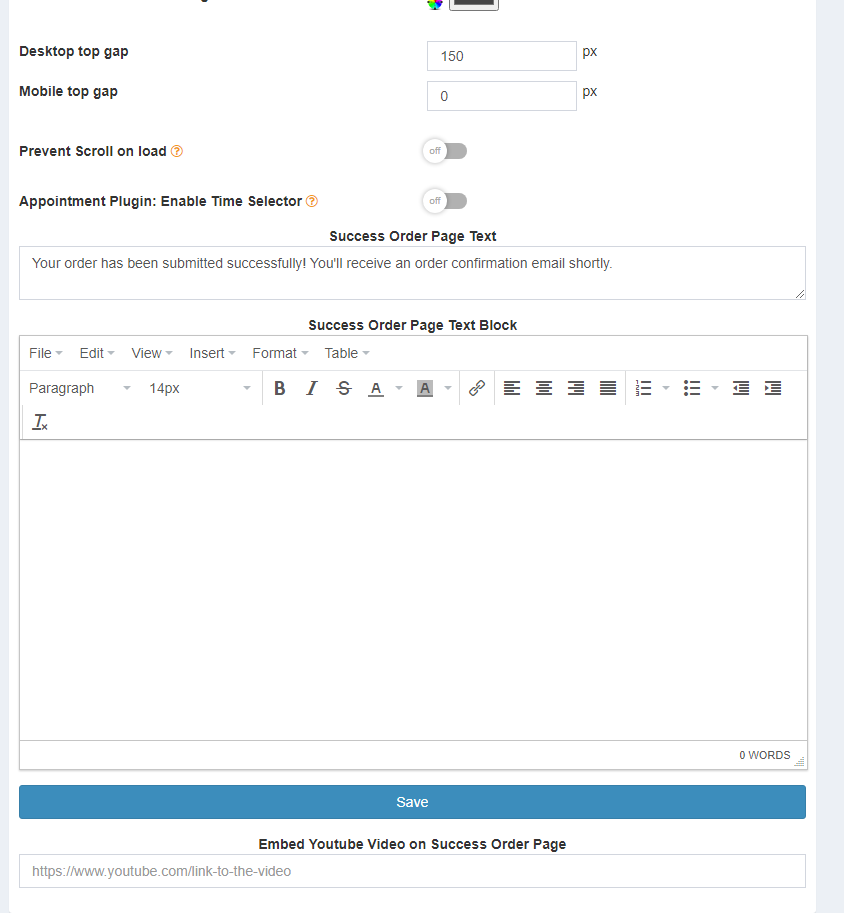The image size is (844, 913).
Task: Click the editor resize handle beside word count
Action: [x=800, y=761]
